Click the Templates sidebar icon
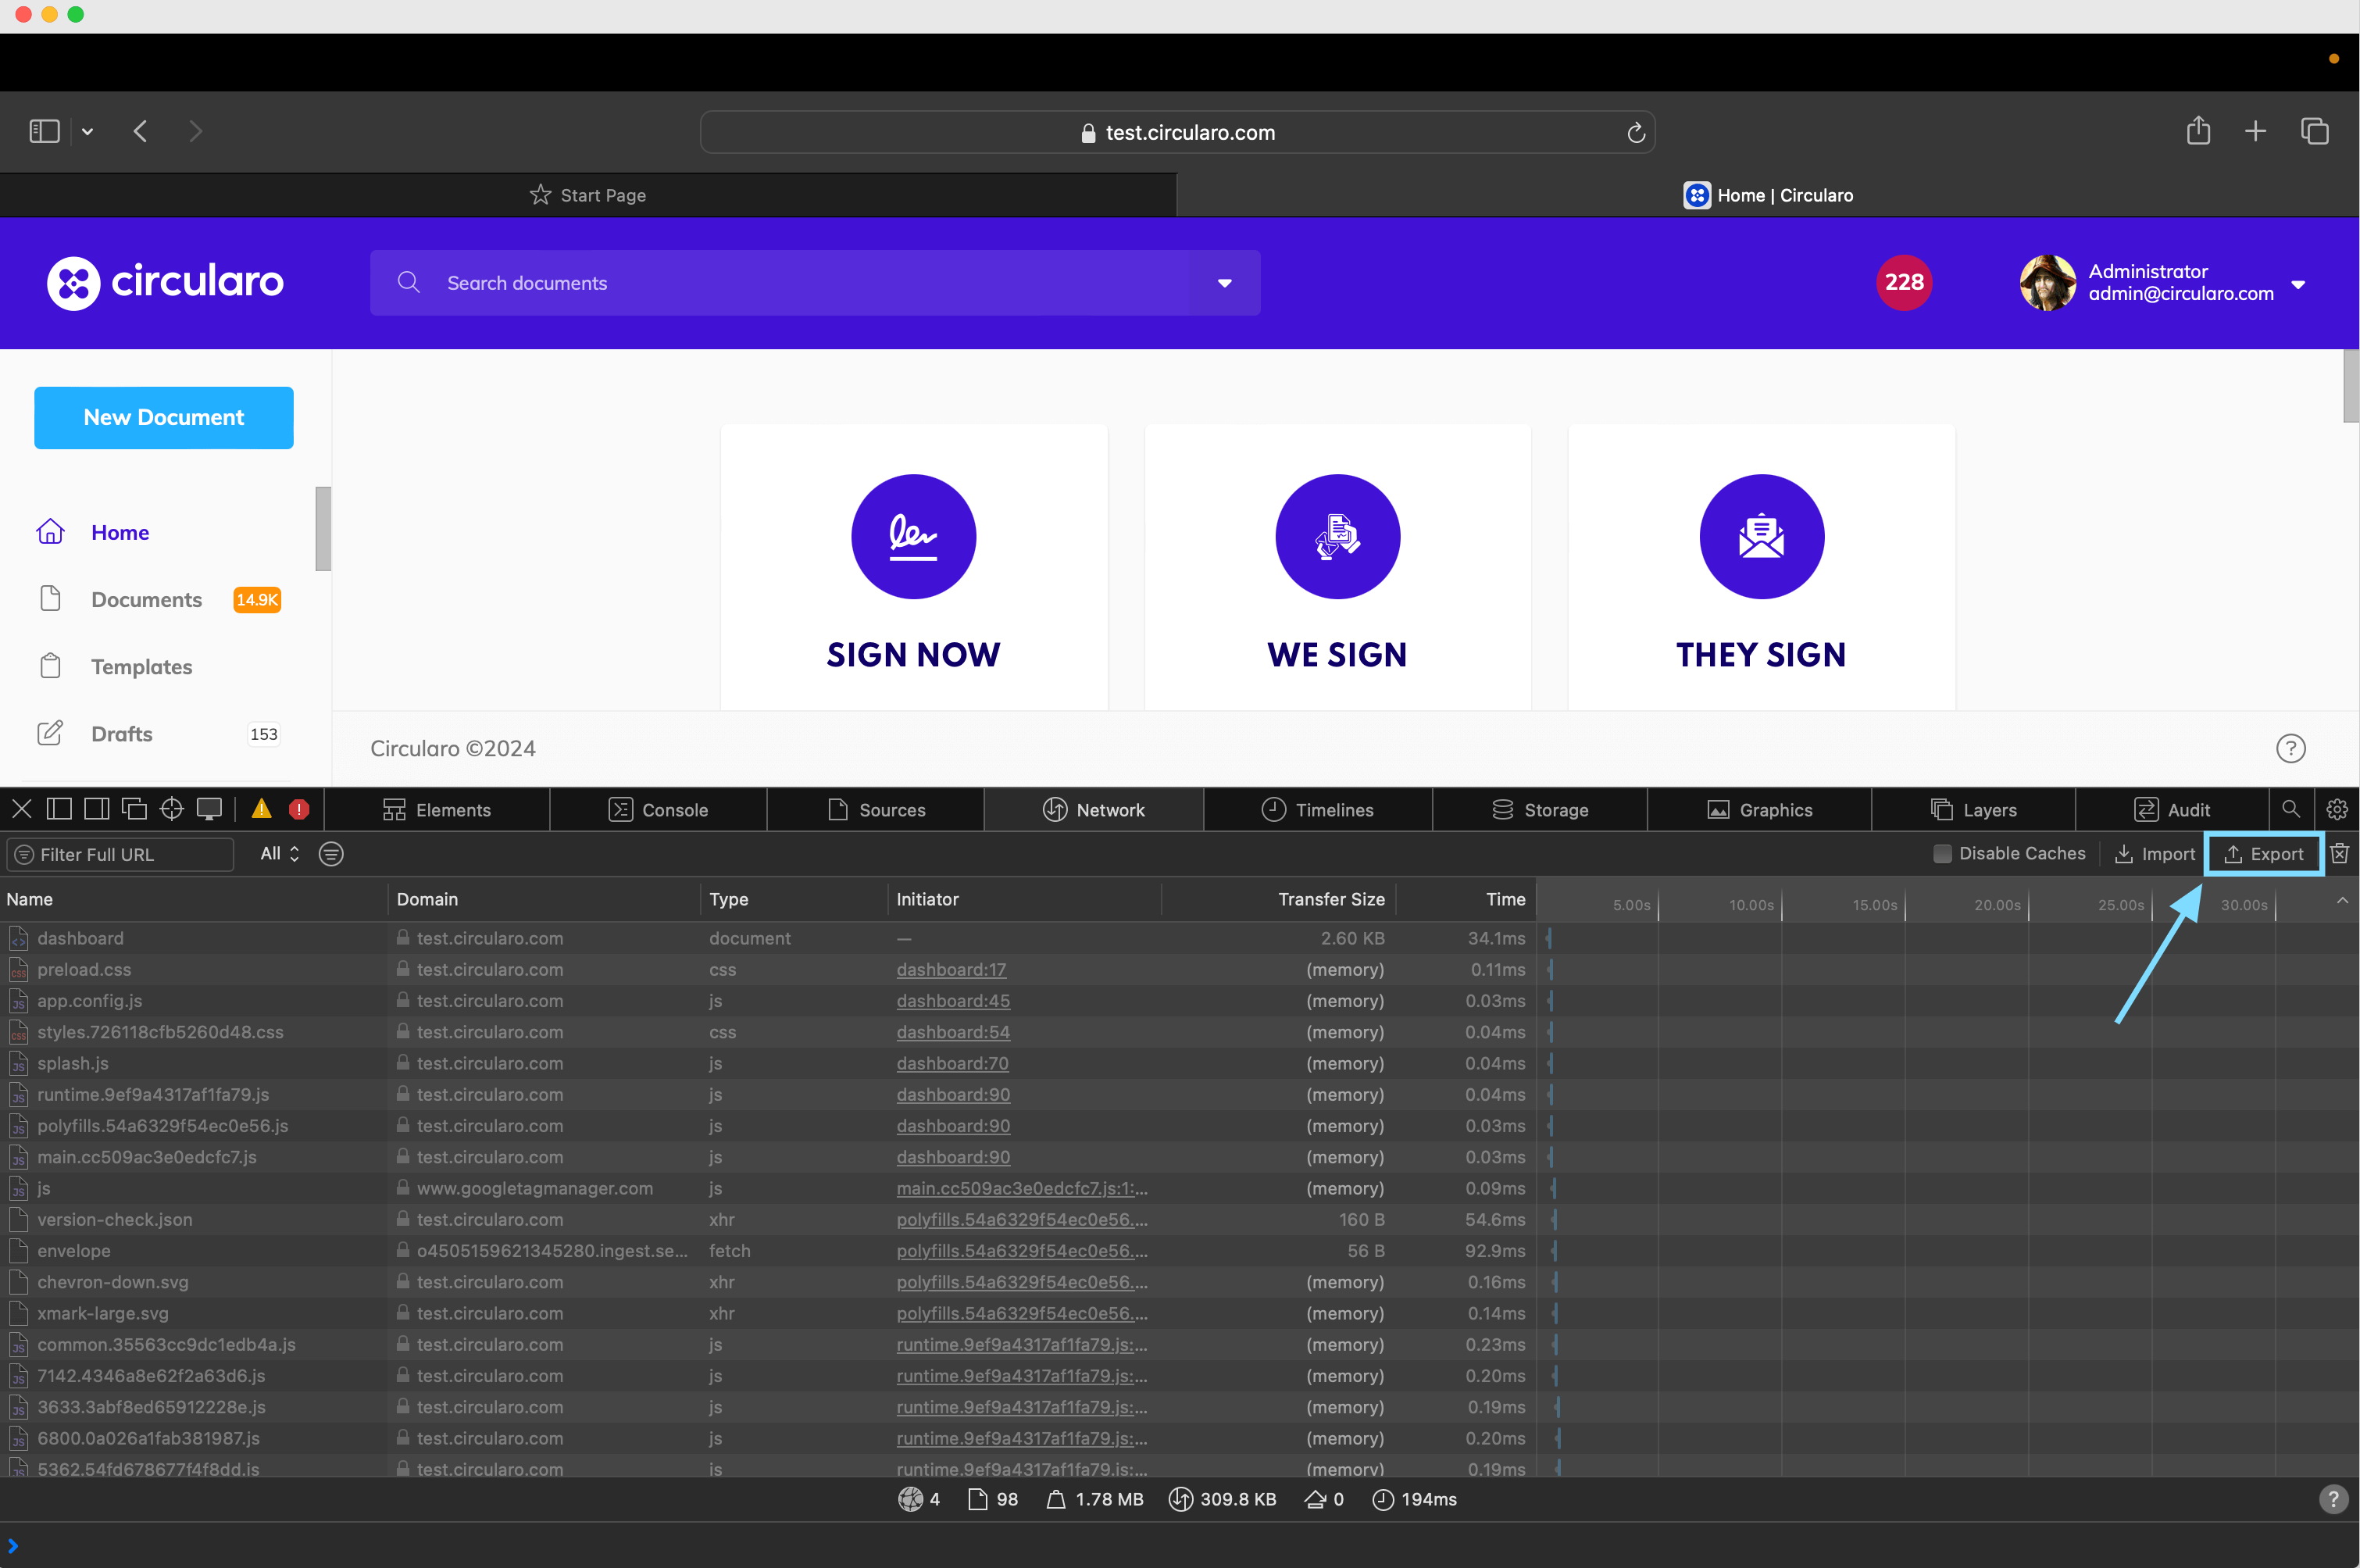Image resolution: width=2360 pixels, height=1568 pixels. tap(49, 666)
